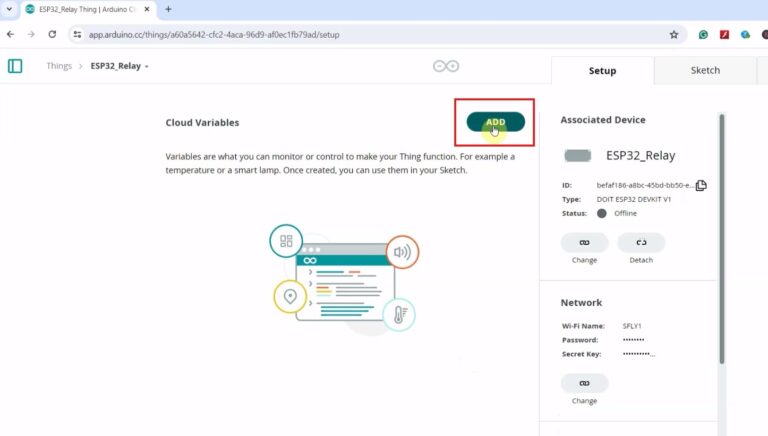
Task: Reload the current page
Action: pos(50,34)
